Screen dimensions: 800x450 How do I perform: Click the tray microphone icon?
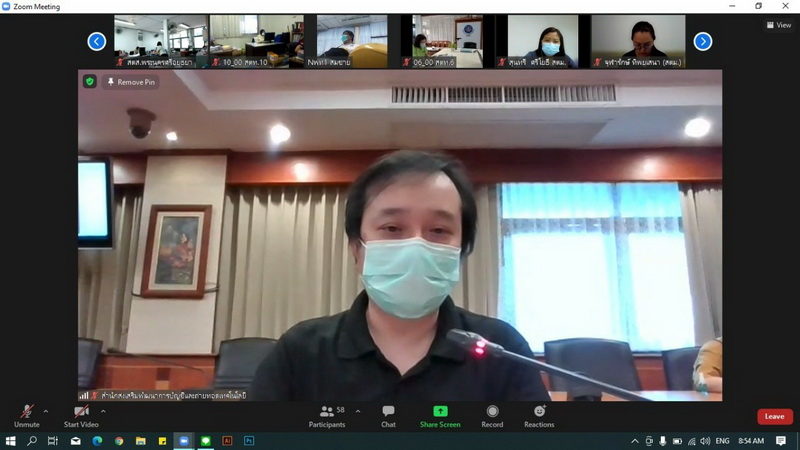coord(663,441)
